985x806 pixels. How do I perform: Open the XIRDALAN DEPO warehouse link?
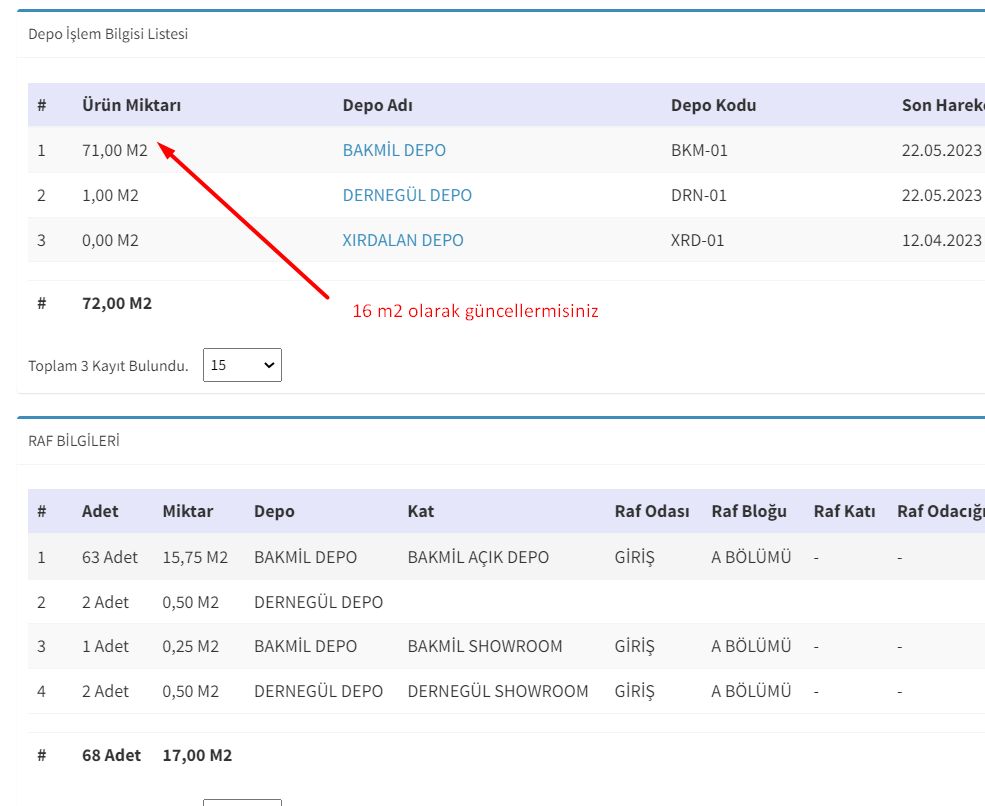pyautogui.click(x=403, y=241)
